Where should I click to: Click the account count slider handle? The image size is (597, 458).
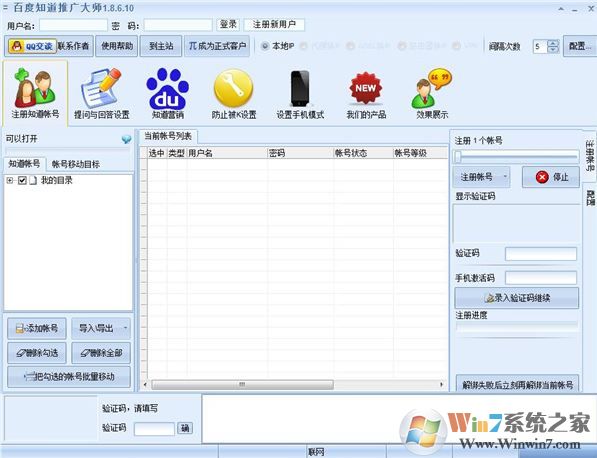(x=458, y=156)
